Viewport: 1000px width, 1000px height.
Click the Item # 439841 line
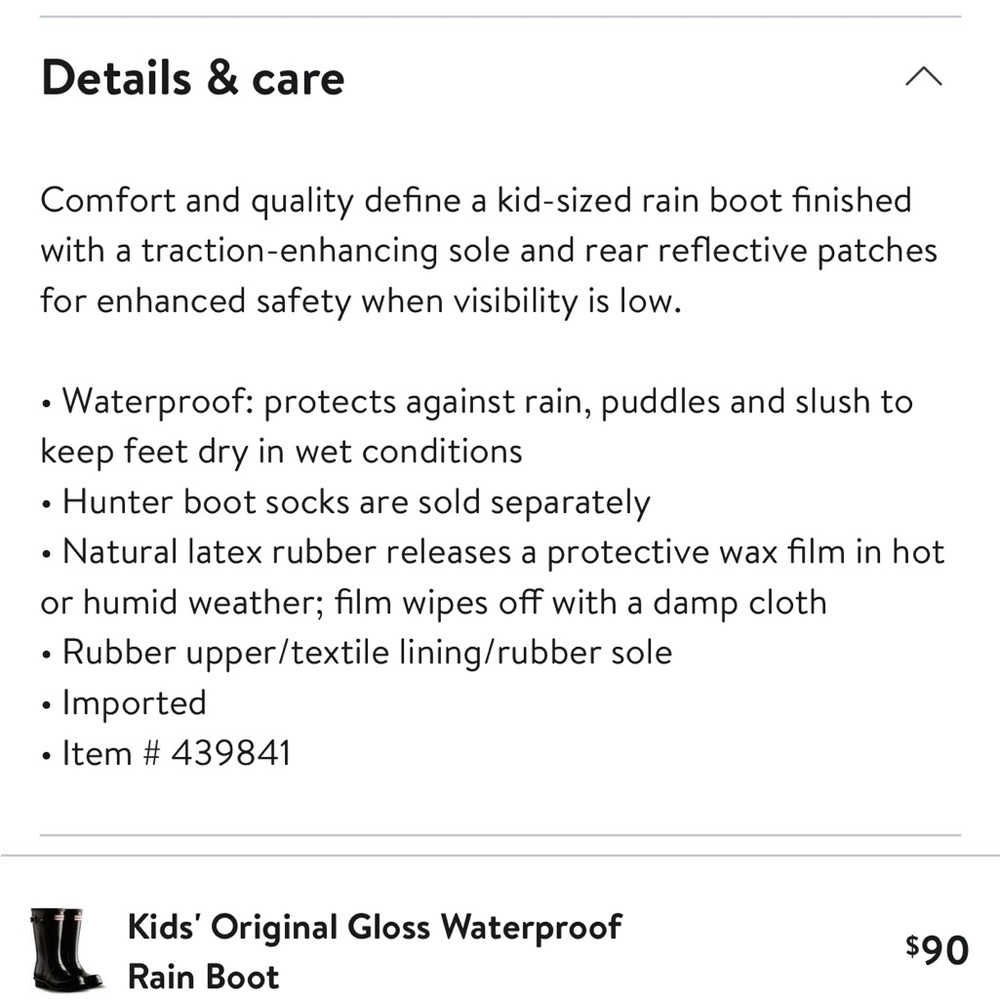point(166,753)
